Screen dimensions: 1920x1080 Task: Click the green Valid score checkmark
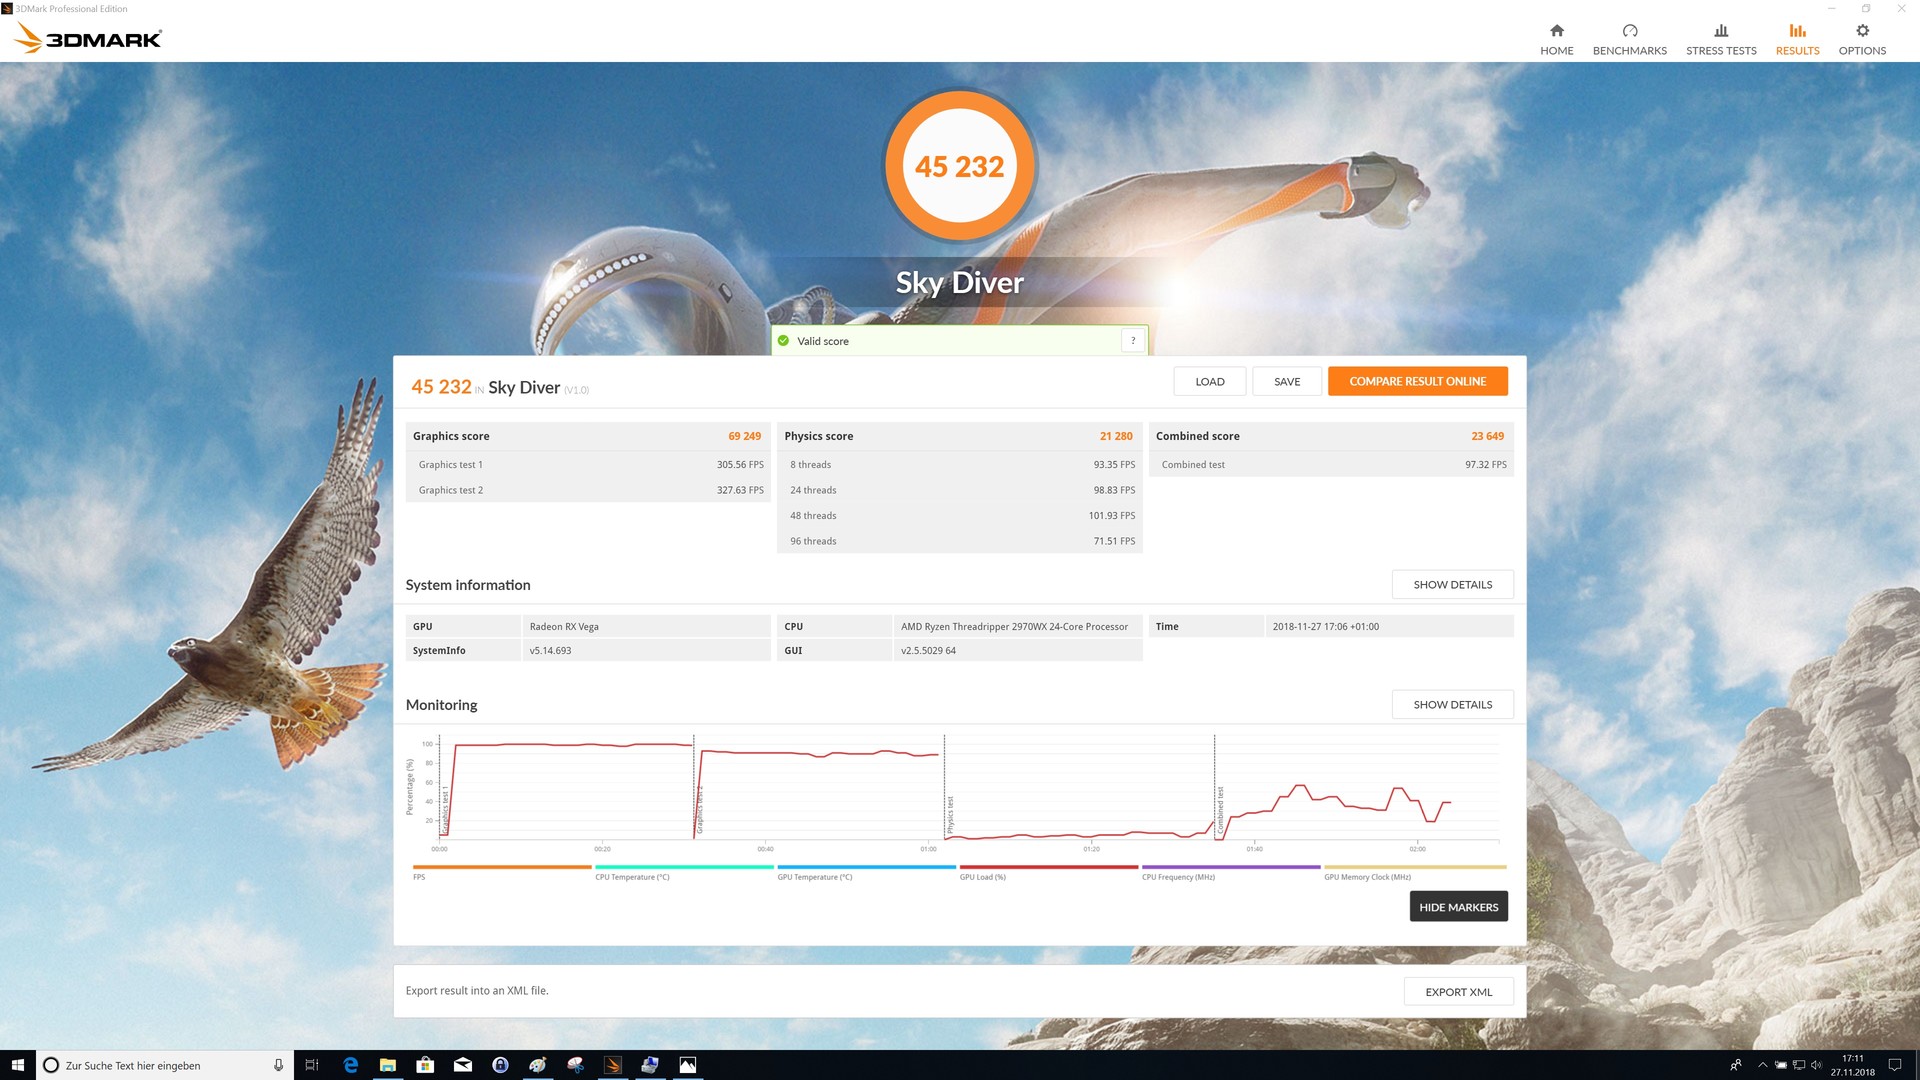click(783, 341)
